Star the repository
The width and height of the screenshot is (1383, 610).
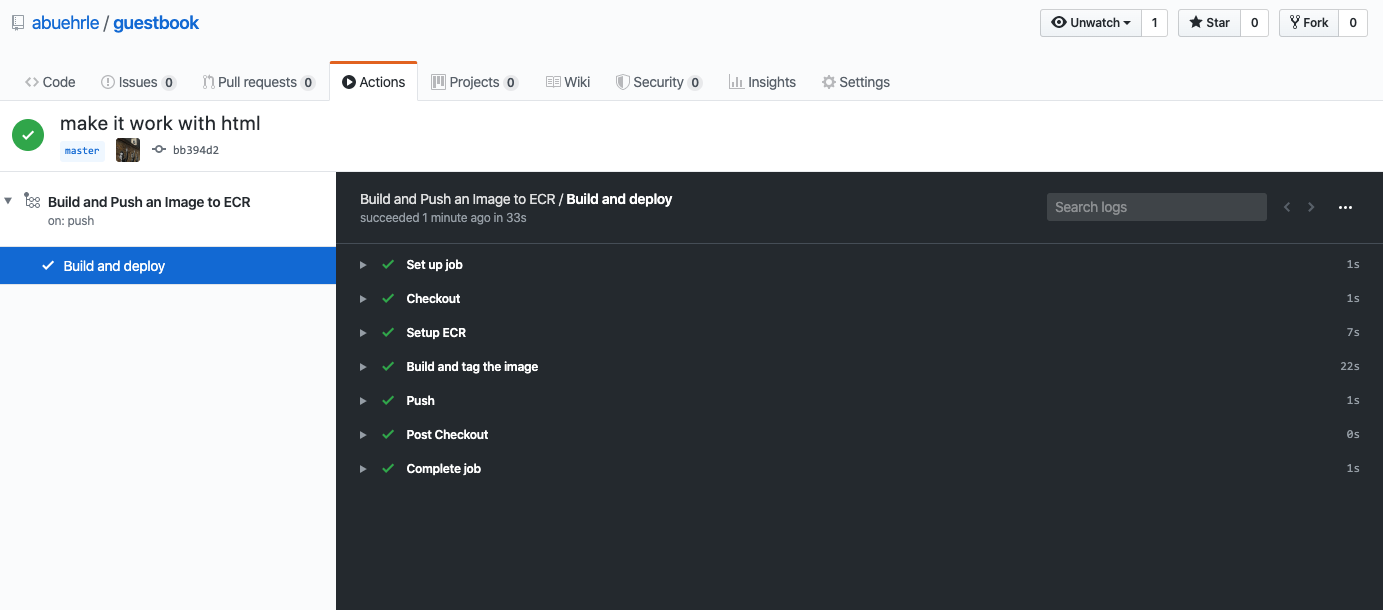pos(1209,22)
